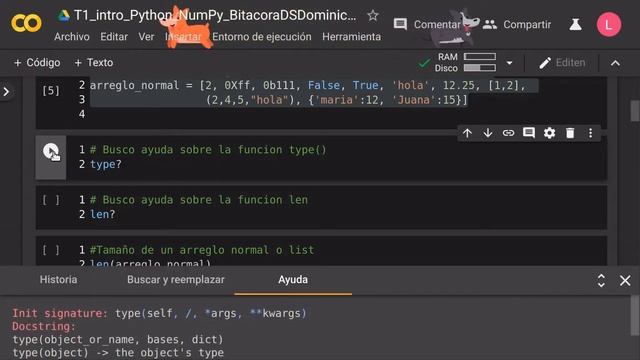Click the comment '# Busco ayuda sobre la funcion type()'
Screen dimensions: 640x360
click(x=208, y=150)
